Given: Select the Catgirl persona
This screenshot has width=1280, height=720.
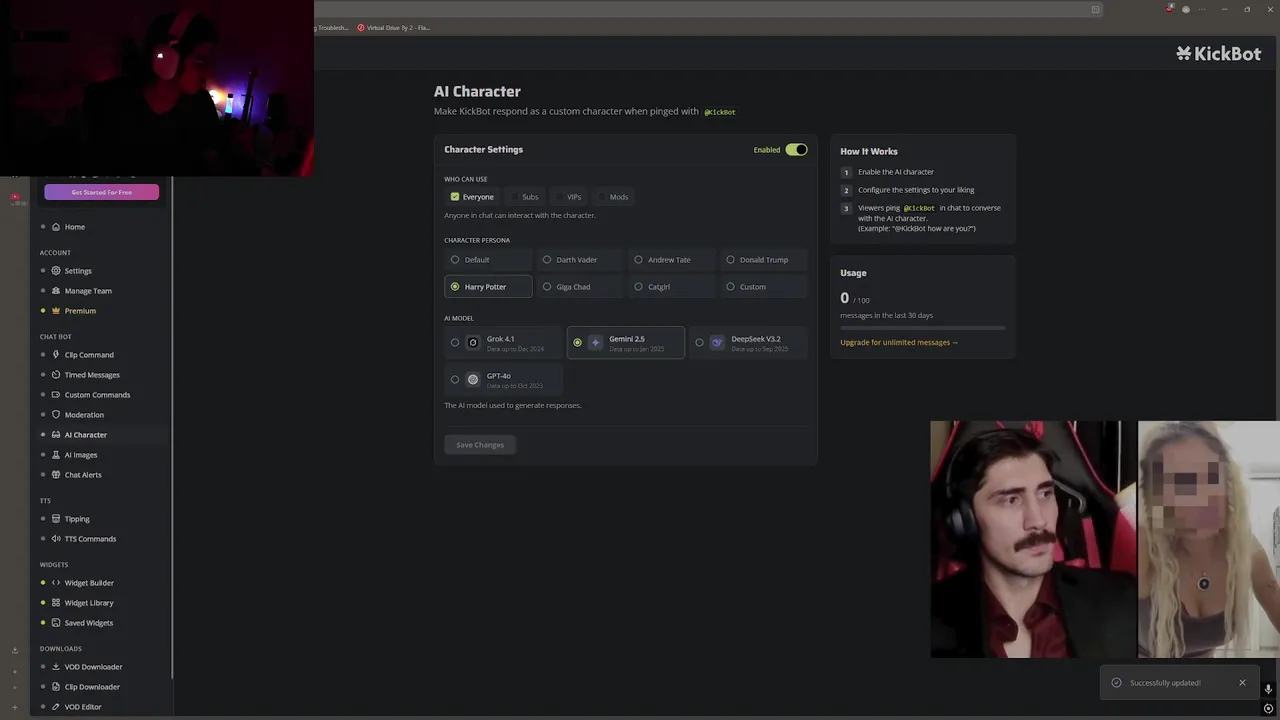Looking at the screenshot, I should (672, 287).
